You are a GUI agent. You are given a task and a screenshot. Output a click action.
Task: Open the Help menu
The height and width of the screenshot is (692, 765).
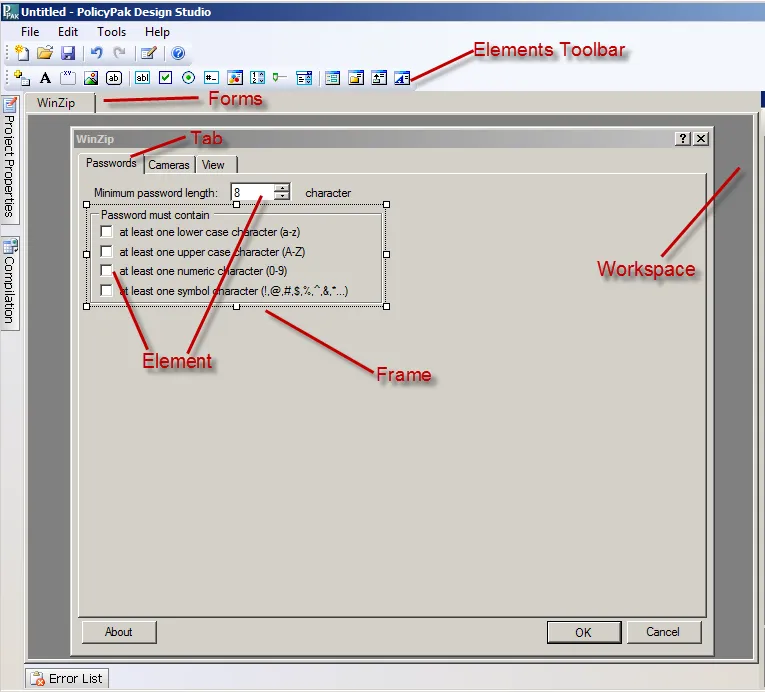click(157, 32)
